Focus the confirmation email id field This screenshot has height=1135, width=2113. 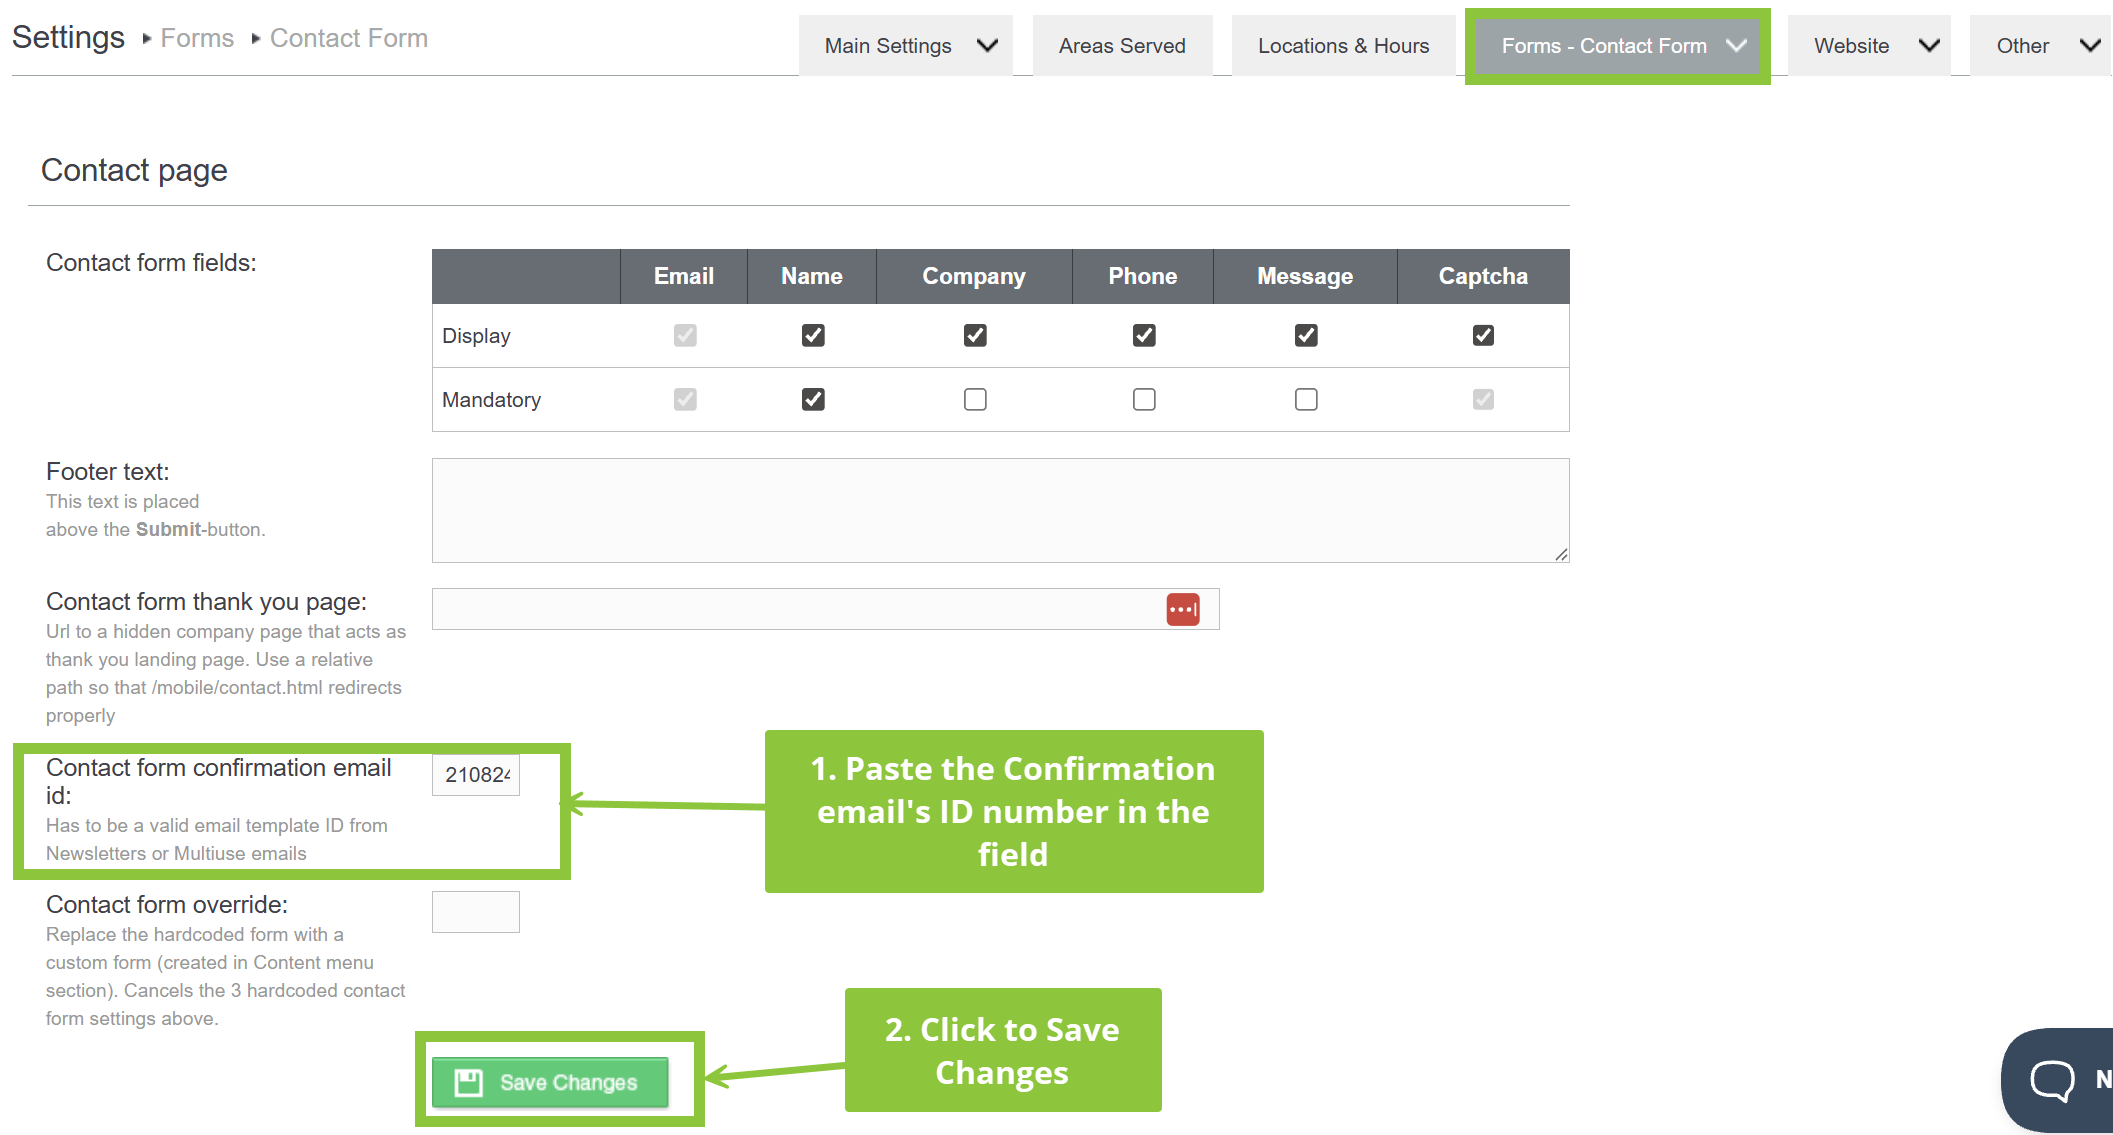click(x=476, y=775)
